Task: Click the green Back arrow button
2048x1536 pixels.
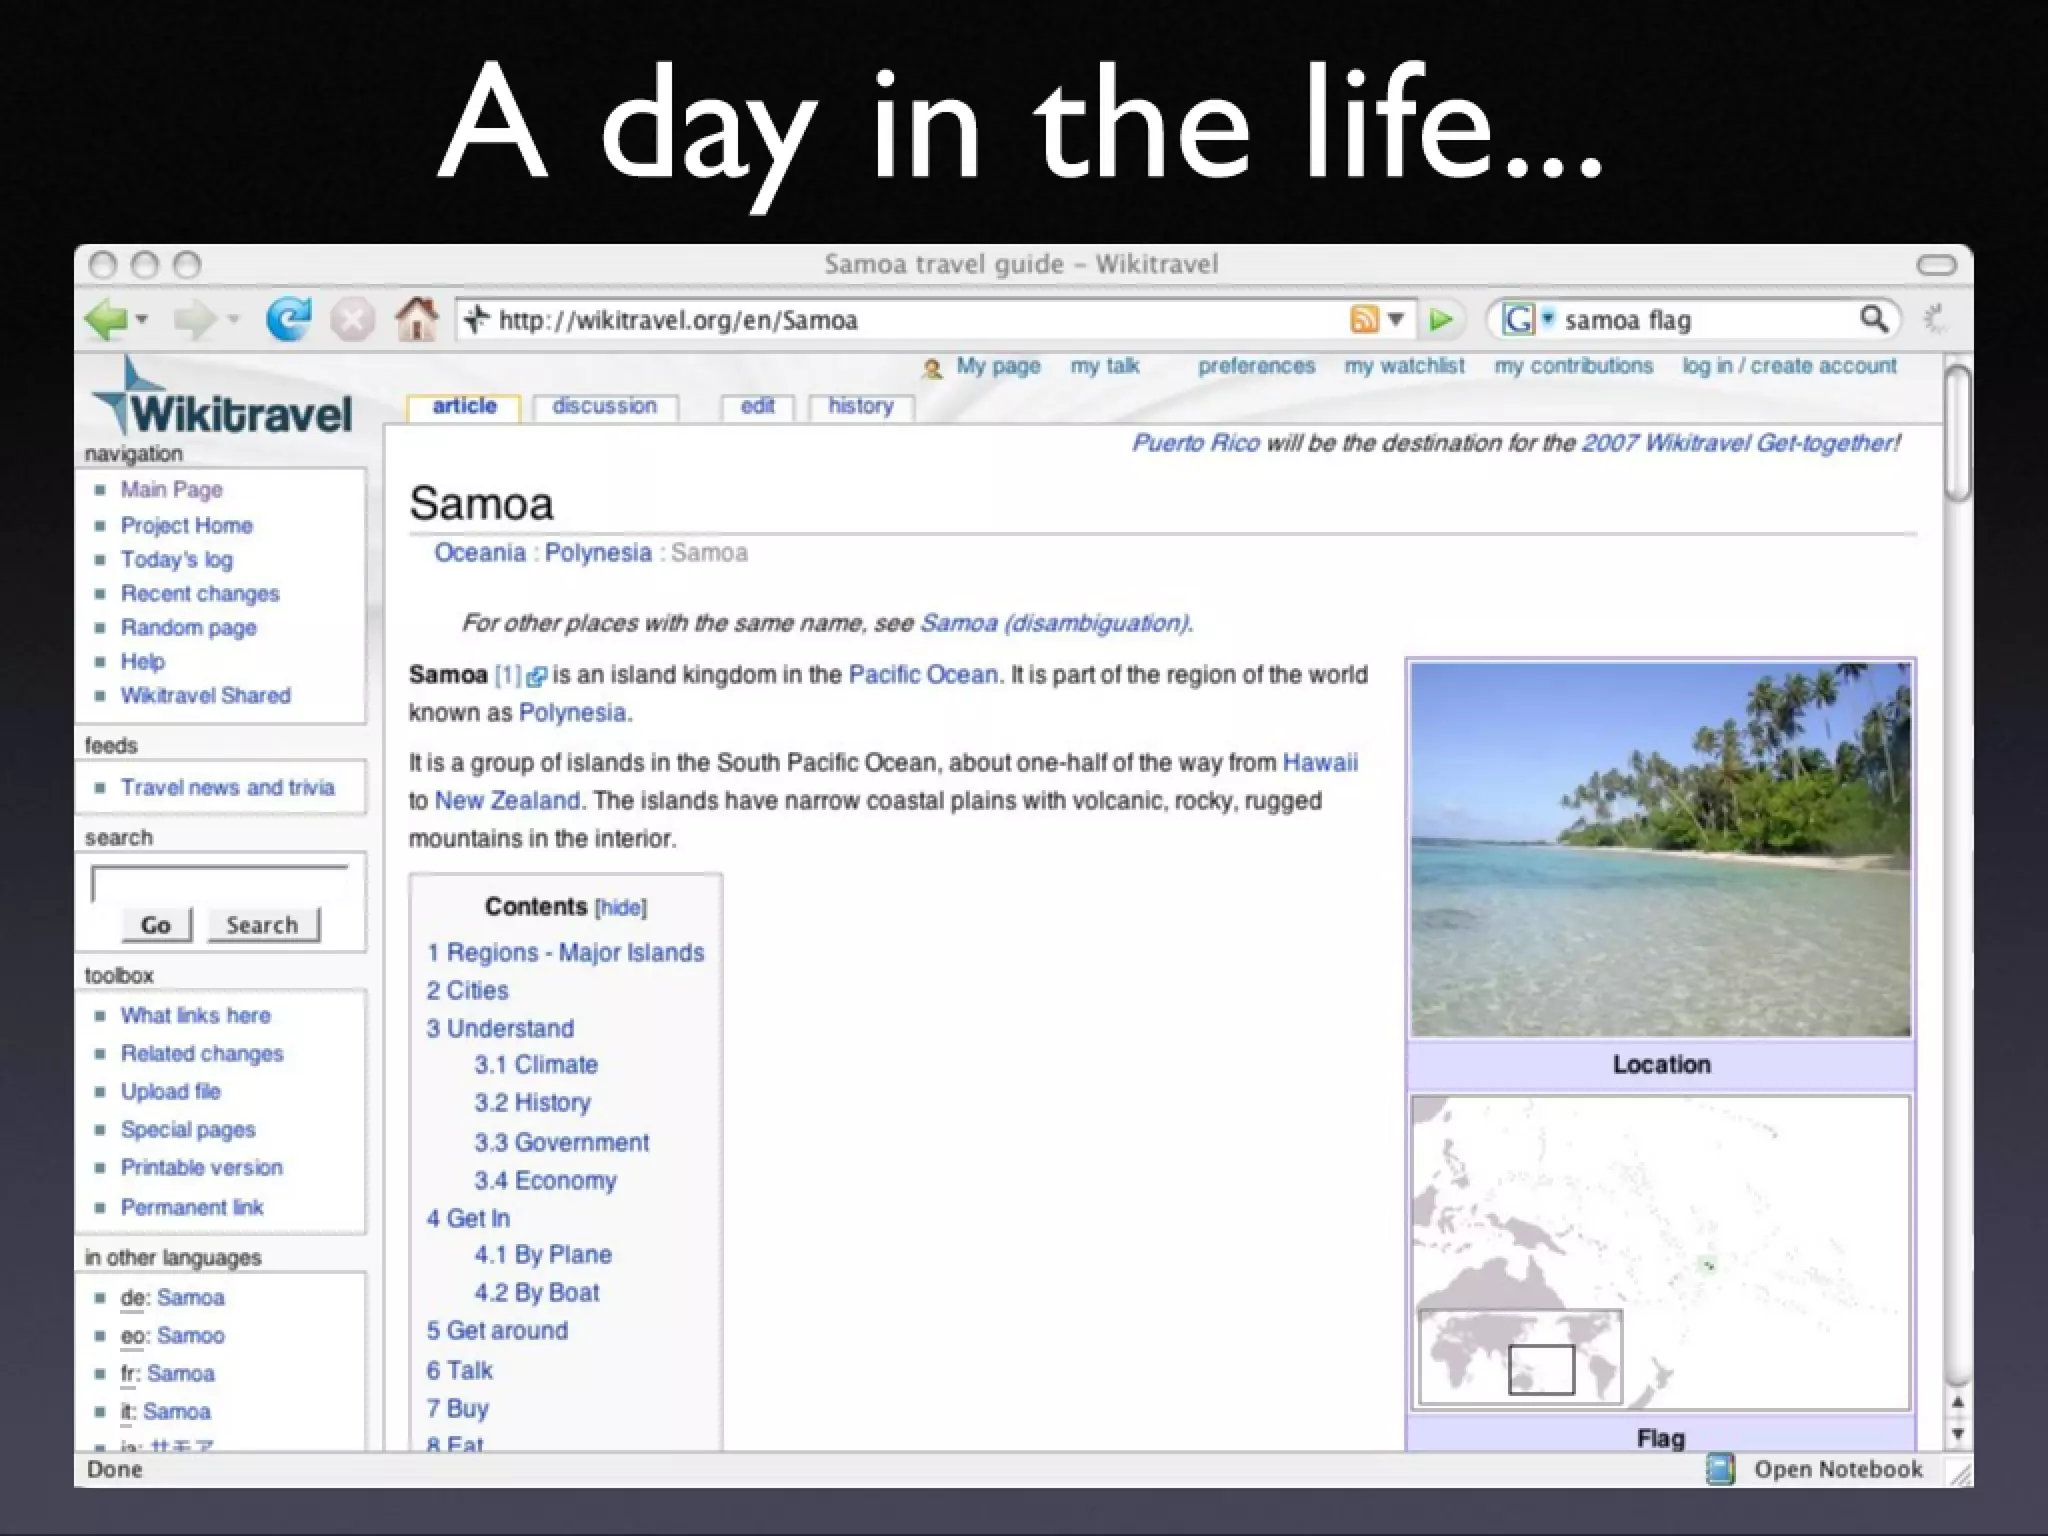Action: 106,320
